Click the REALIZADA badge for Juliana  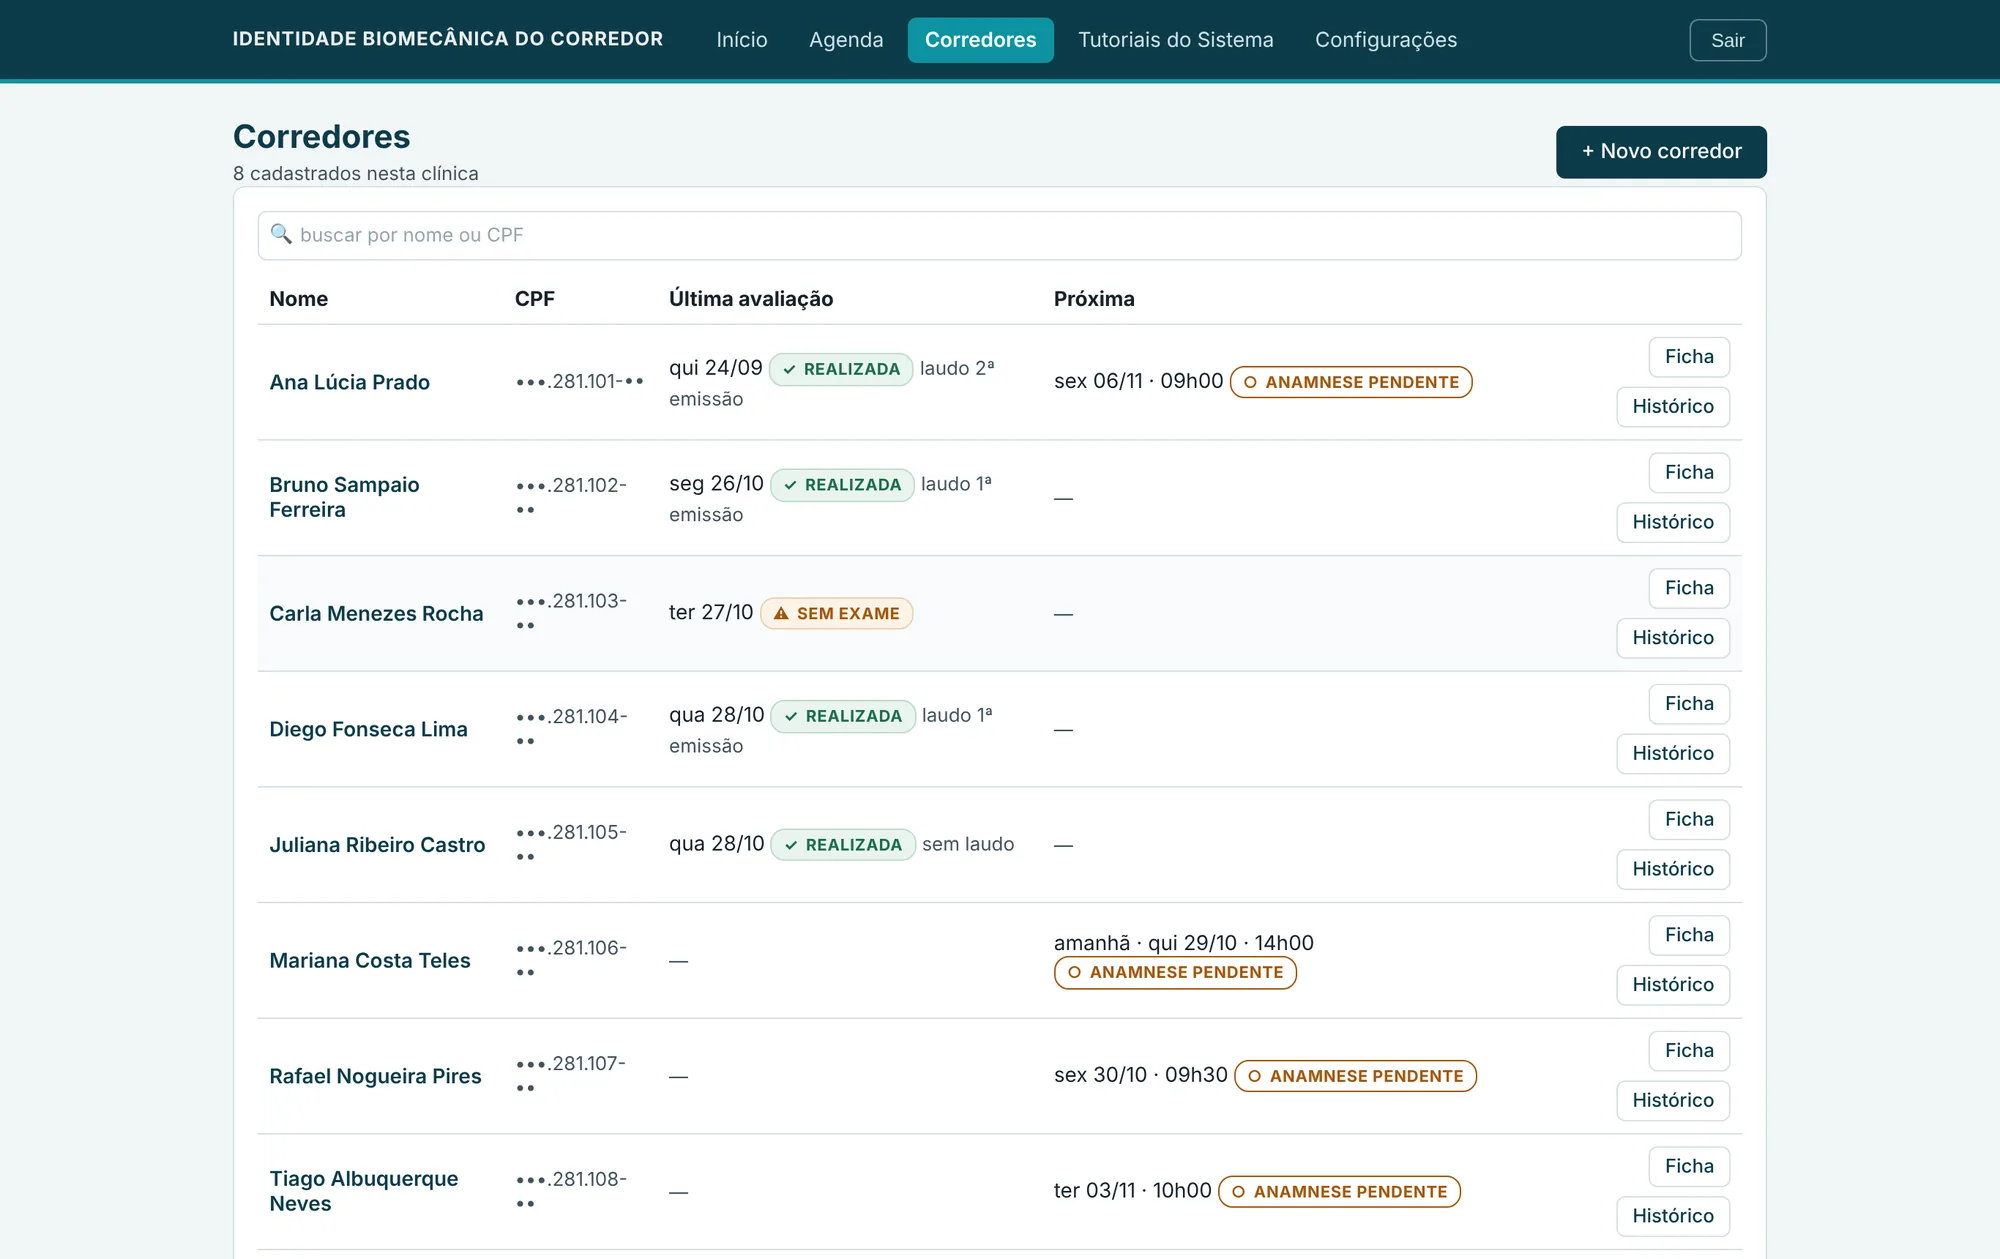843,845
